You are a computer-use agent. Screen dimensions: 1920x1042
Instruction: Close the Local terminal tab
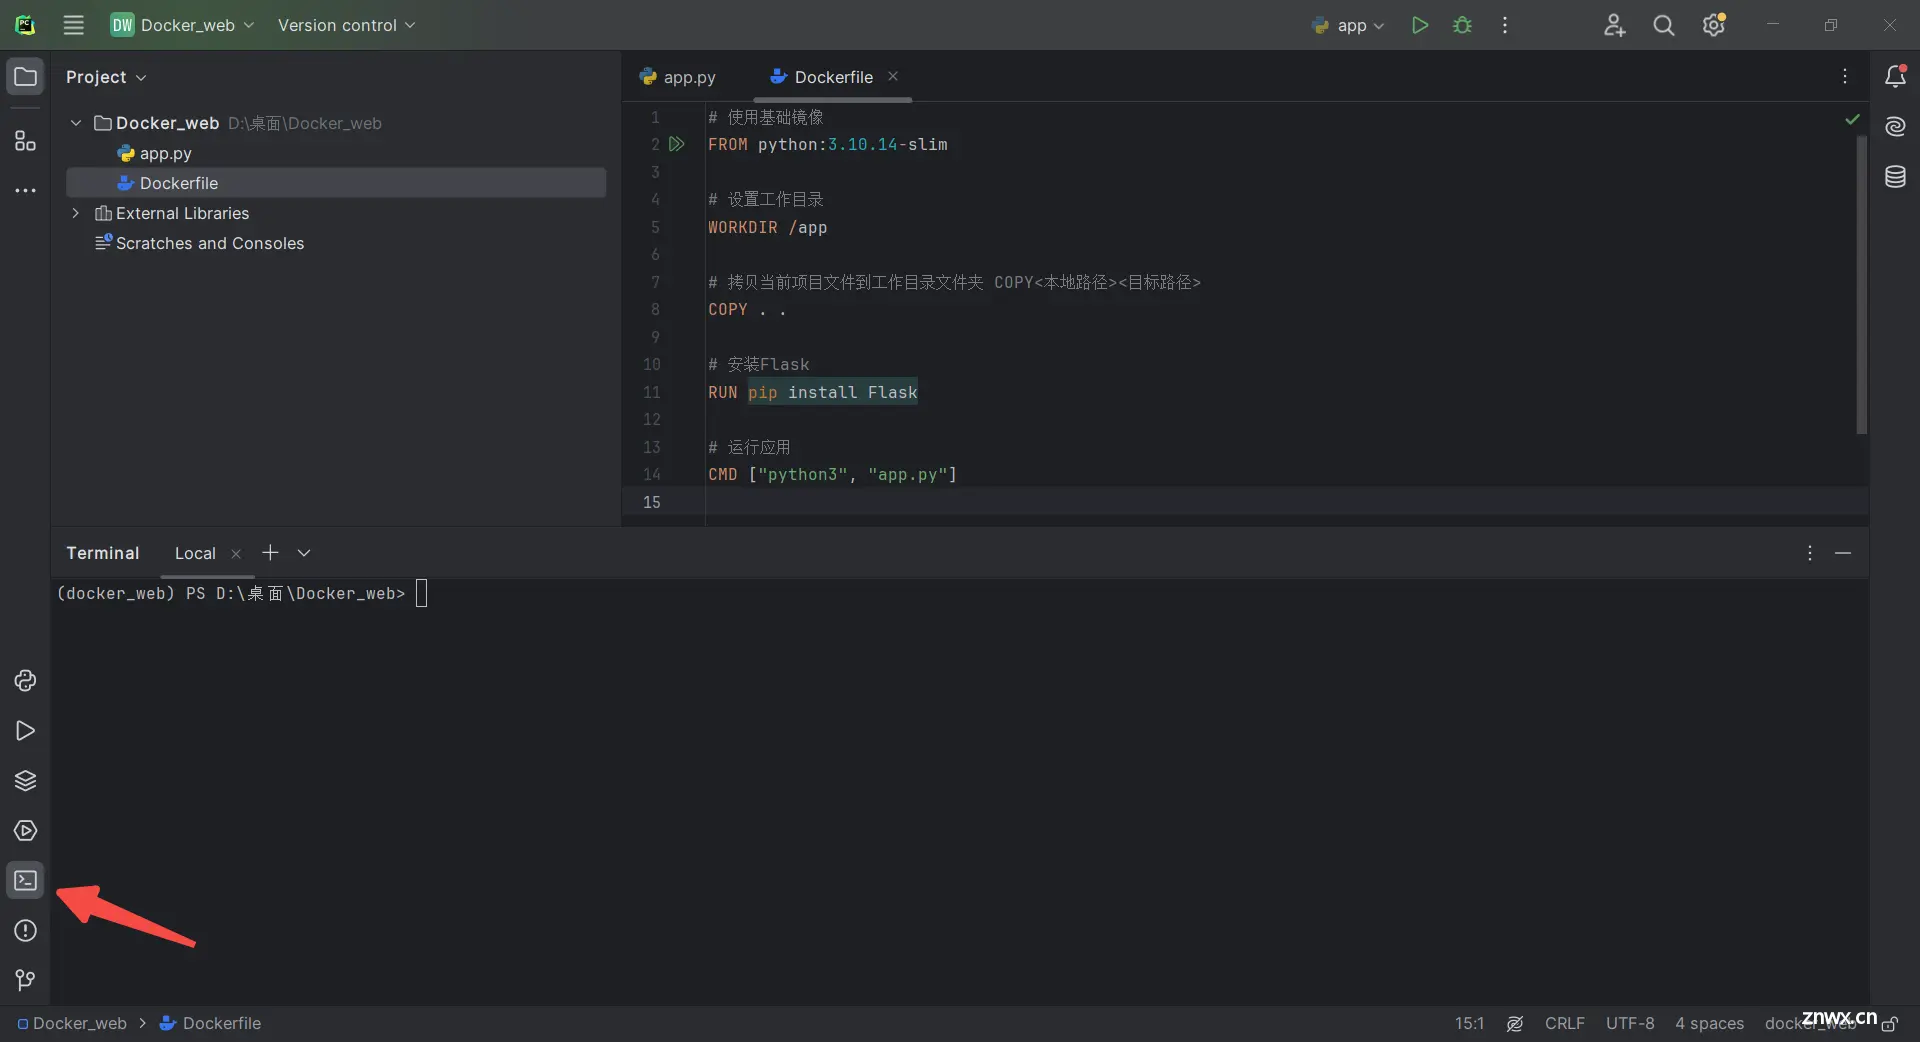point(236,554)
